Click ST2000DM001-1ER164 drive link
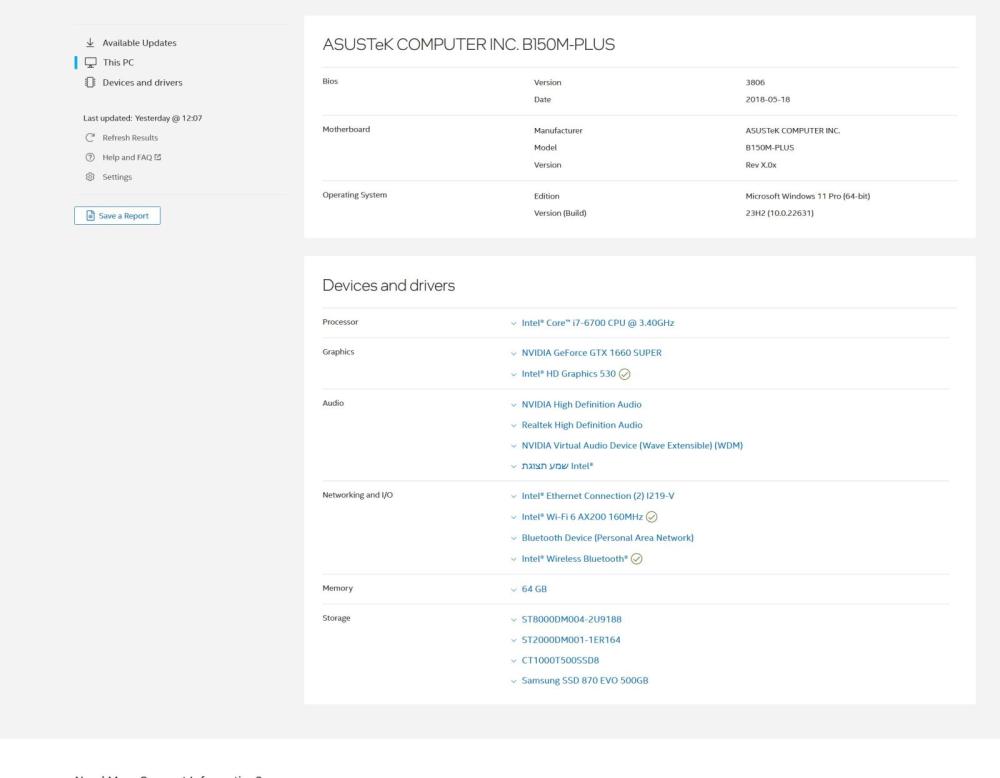This screenshot has width=1000, height=778. click(571, 640)
